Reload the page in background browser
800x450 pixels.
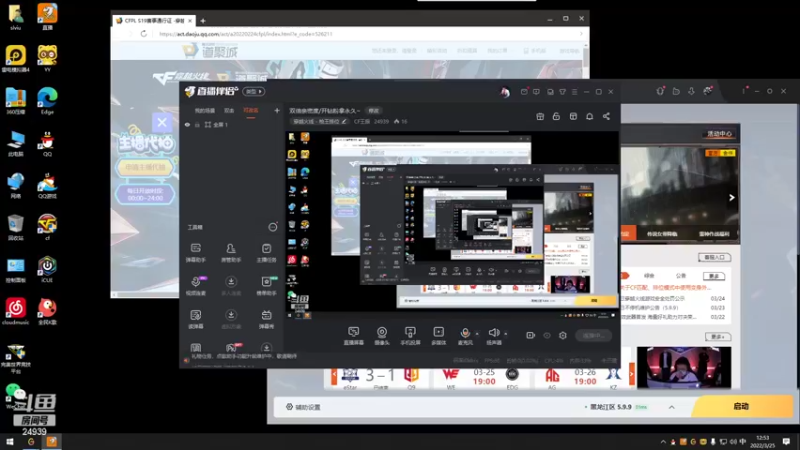(x=143, y=34)
